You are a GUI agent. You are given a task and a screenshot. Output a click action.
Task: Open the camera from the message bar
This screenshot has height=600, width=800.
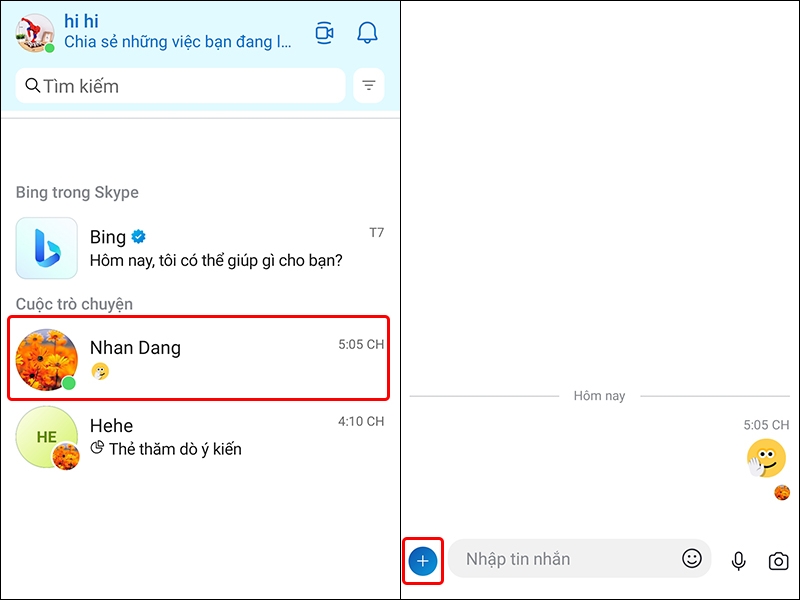(777, 559)
